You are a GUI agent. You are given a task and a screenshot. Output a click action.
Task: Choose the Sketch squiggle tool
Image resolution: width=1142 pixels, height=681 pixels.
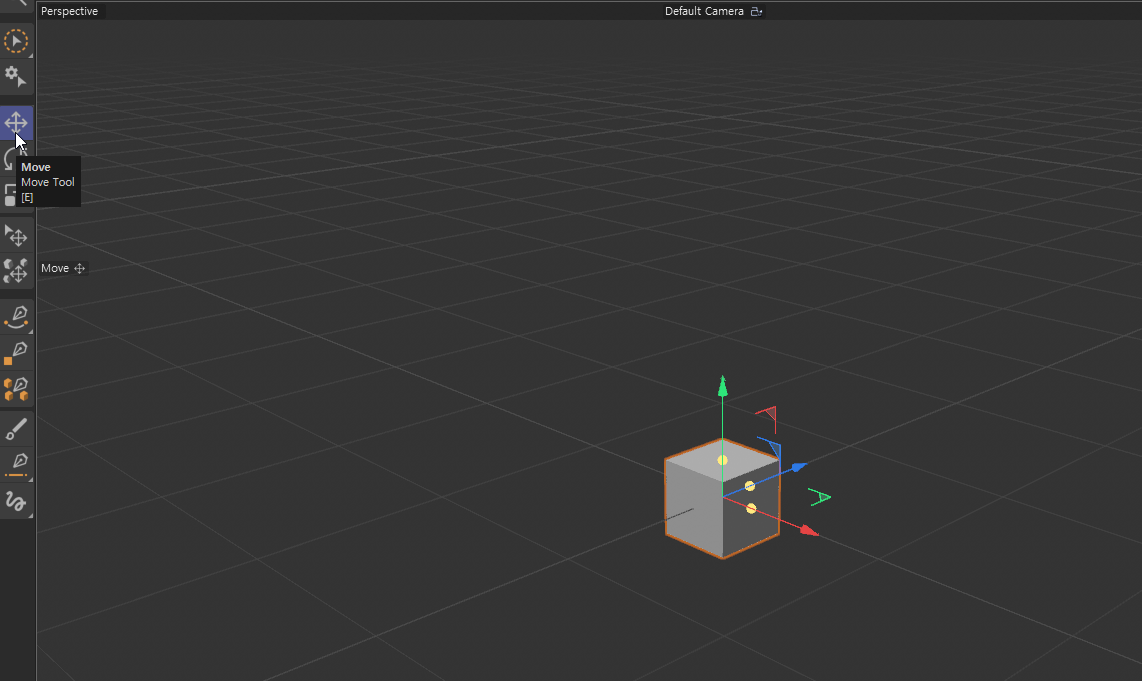[16, 501]
